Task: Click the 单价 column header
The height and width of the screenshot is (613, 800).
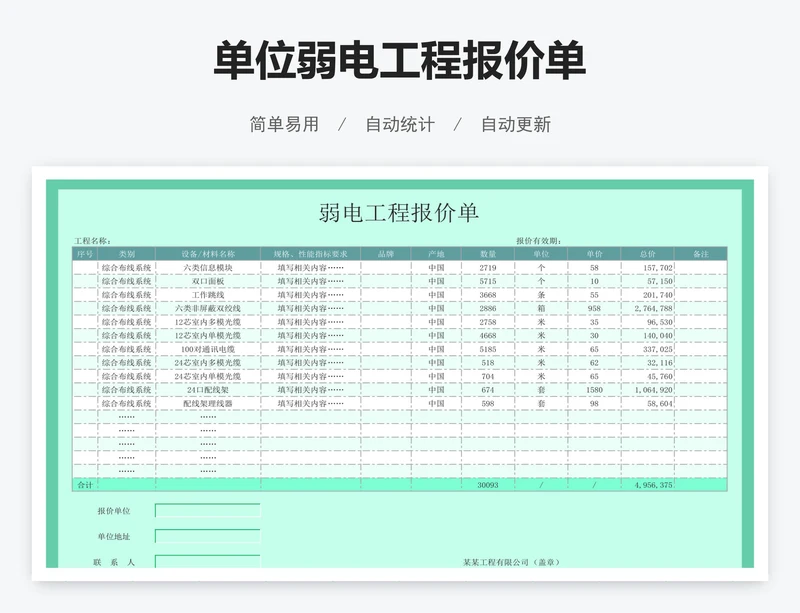Action: point(594,254)
